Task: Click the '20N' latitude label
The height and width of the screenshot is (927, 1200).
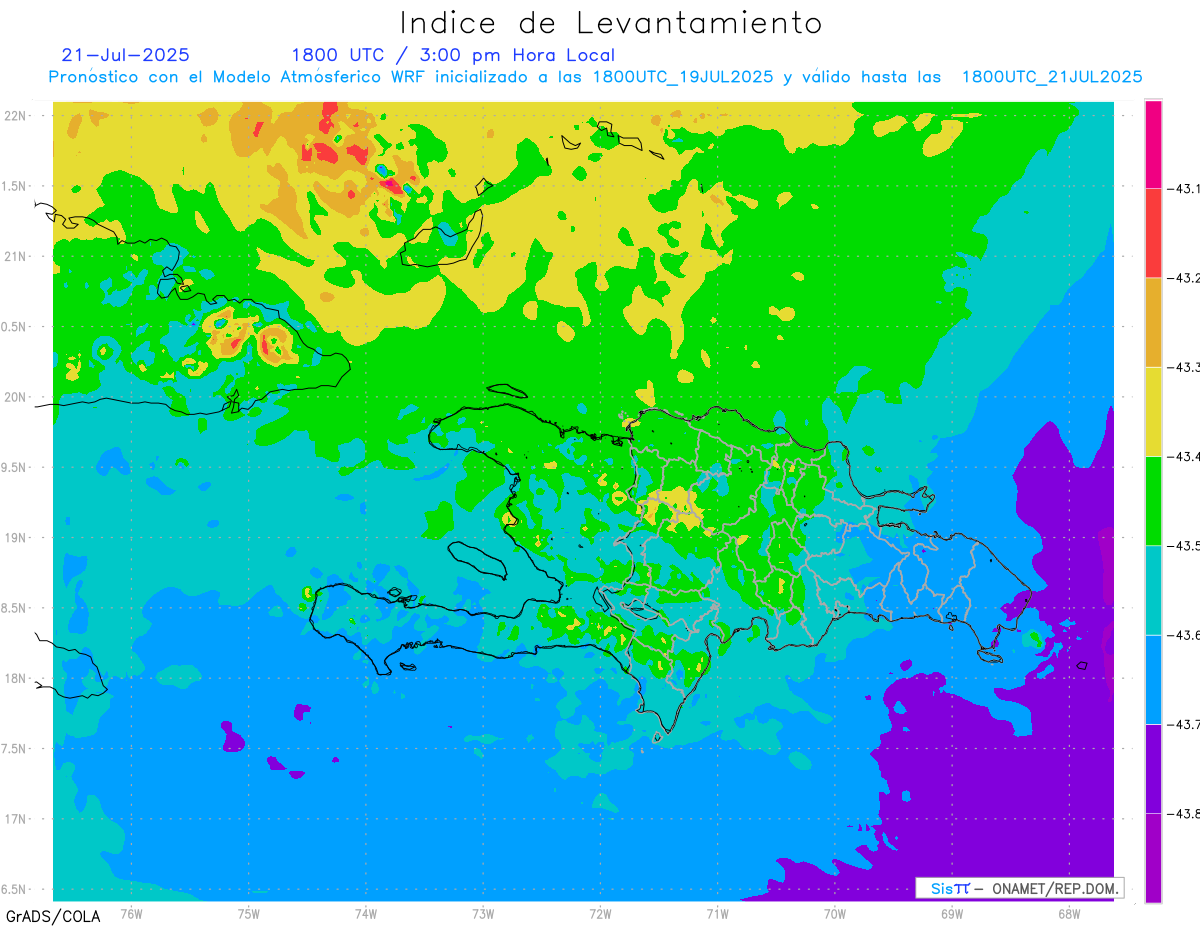Action: (x=16, y=397)
